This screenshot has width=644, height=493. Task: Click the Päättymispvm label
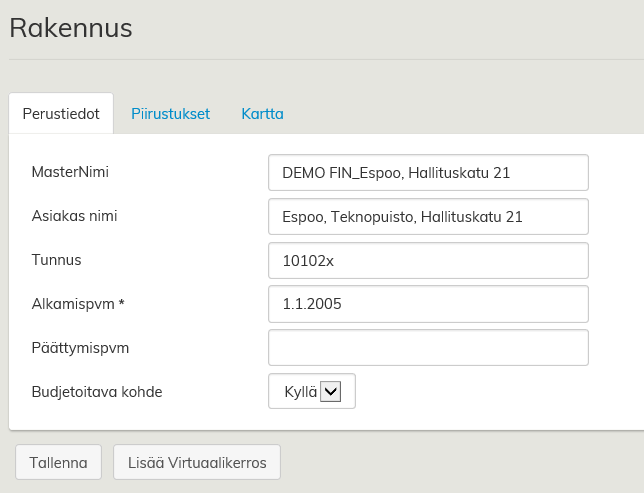click(x=81, y=348)
